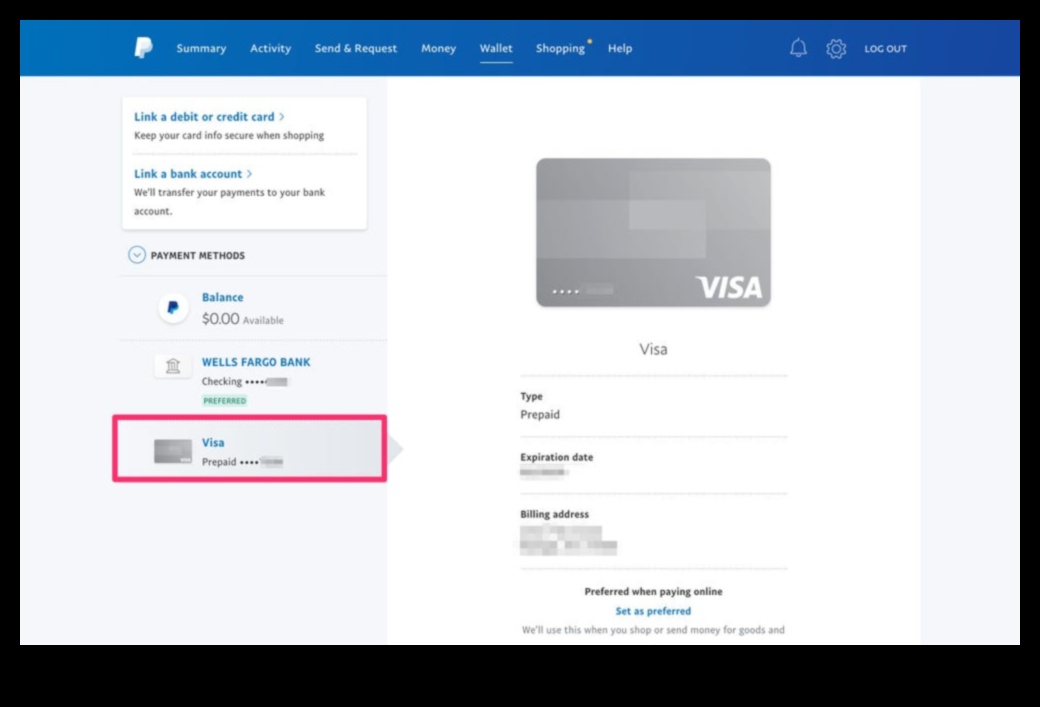Collapse the Payment Methods section chevron
This screenshot has width=1040, height=707.
pos(137,255)
